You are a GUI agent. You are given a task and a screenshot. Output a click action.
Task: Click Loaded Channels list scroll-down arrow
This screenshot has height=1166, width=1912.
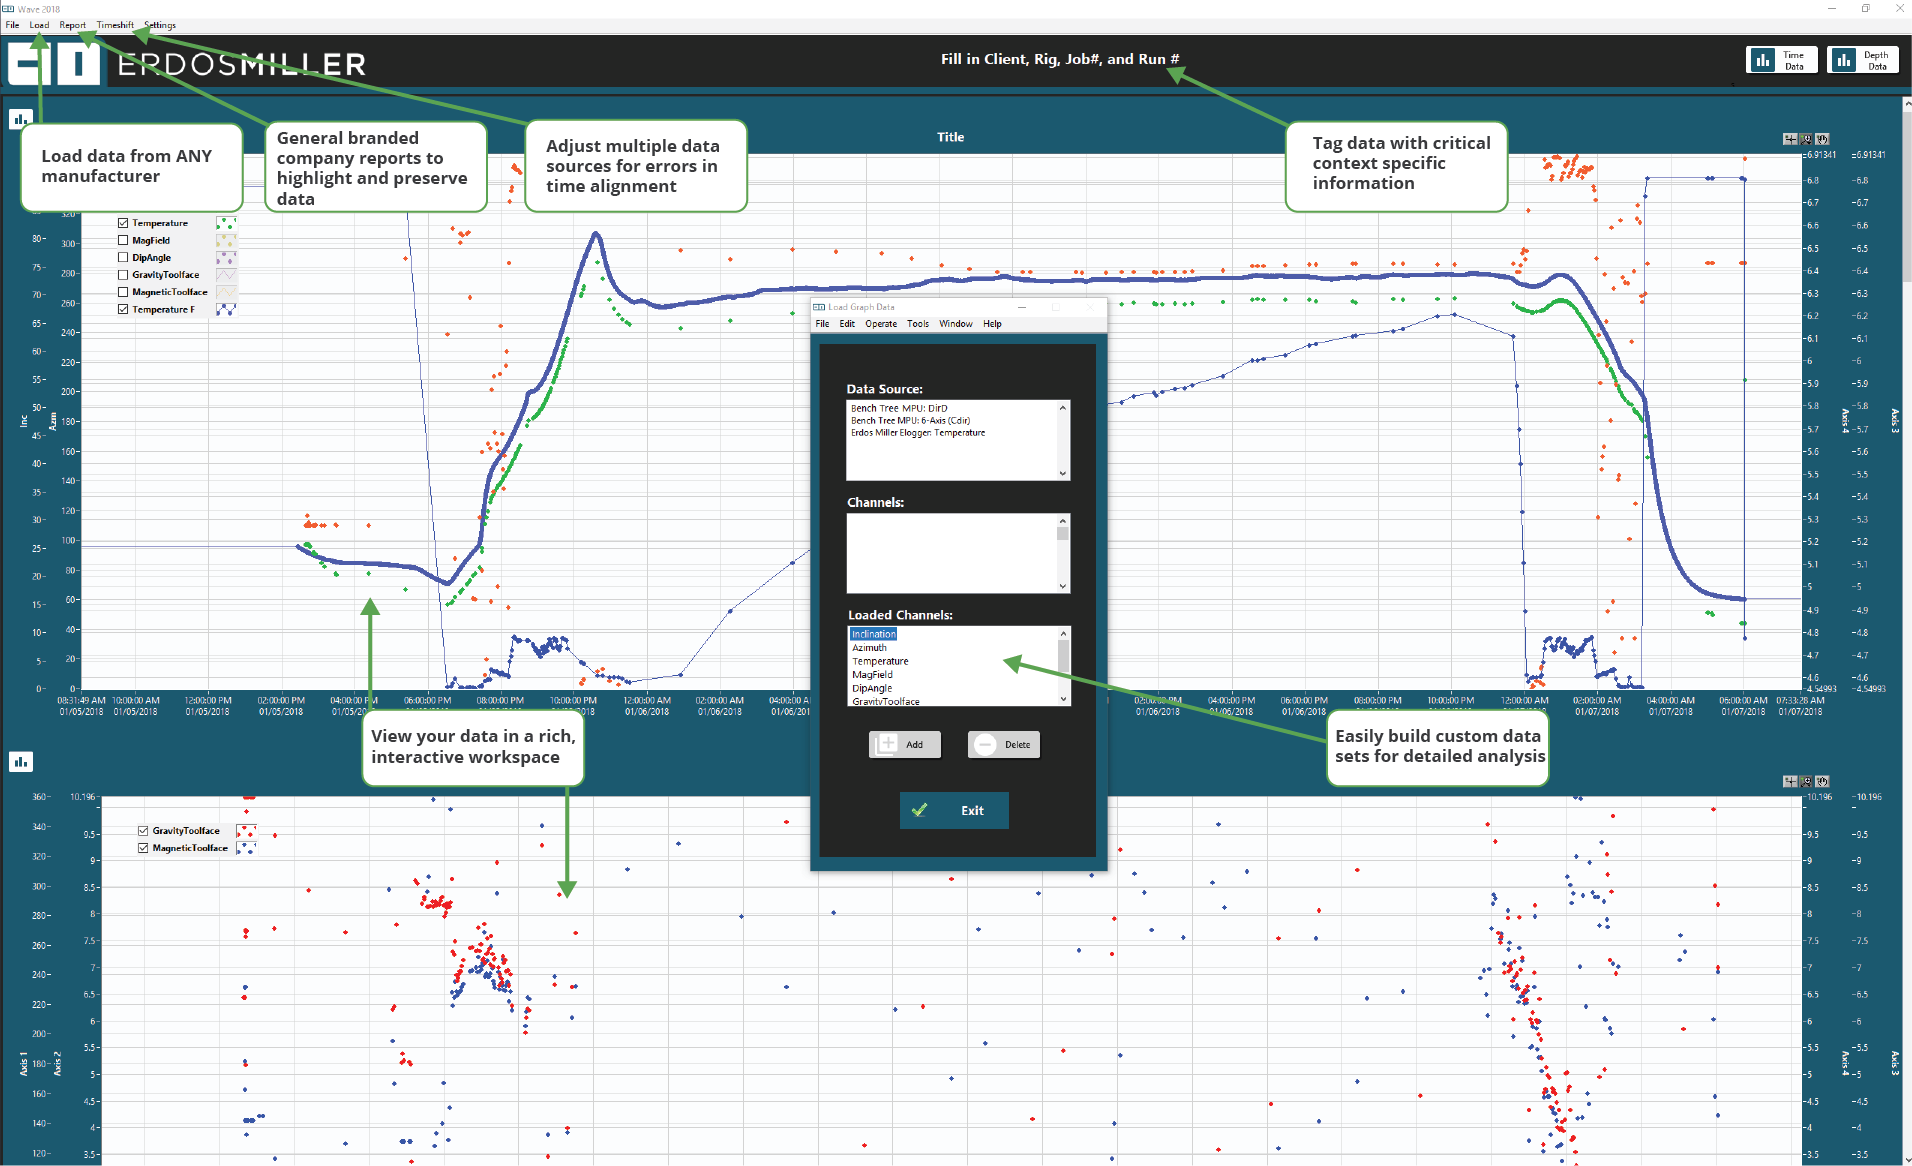(1063, 699)
